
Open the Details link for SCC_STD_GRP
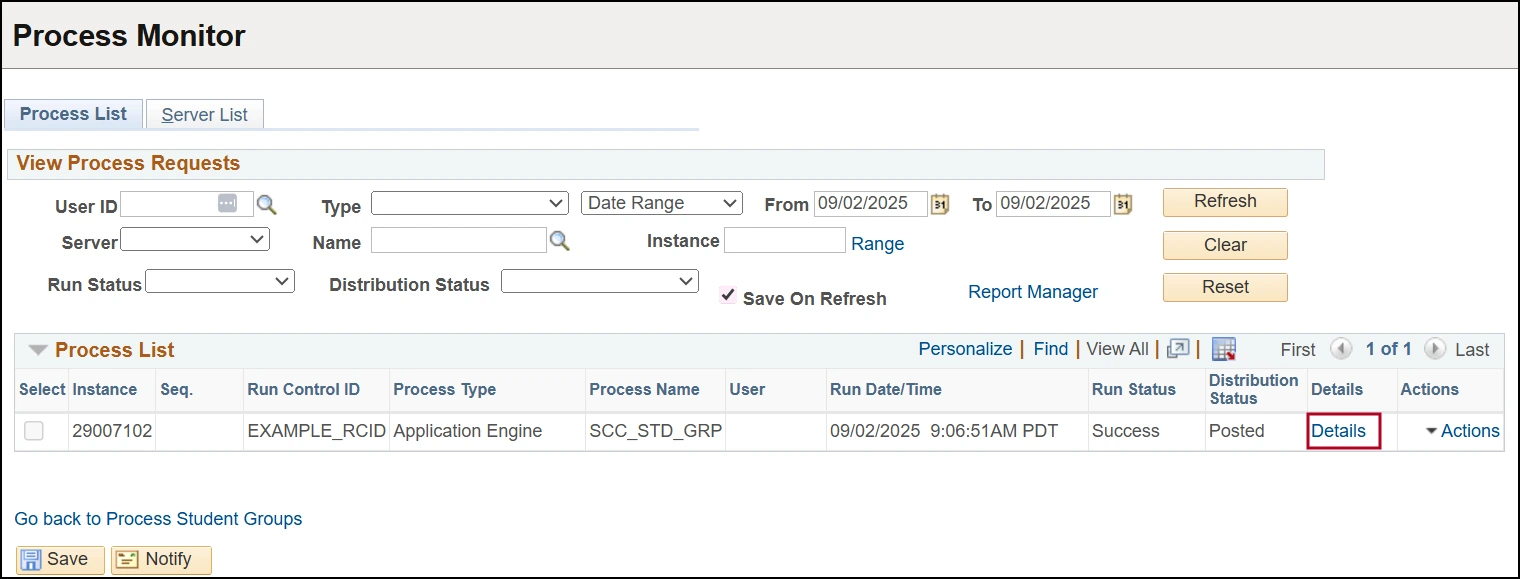point(1338,431)
